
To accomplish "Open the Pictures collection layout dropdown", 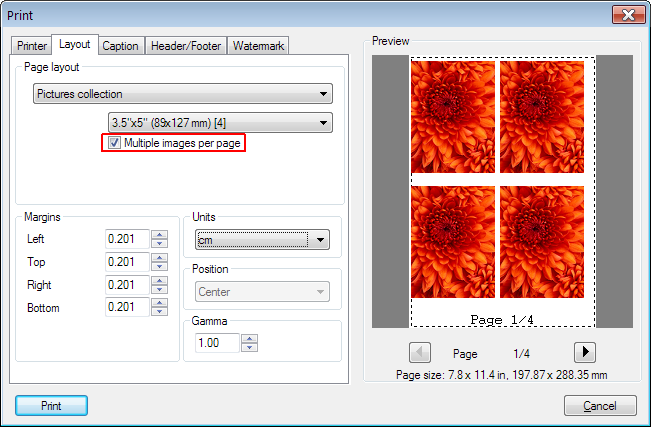I will (x=183, y=94).
